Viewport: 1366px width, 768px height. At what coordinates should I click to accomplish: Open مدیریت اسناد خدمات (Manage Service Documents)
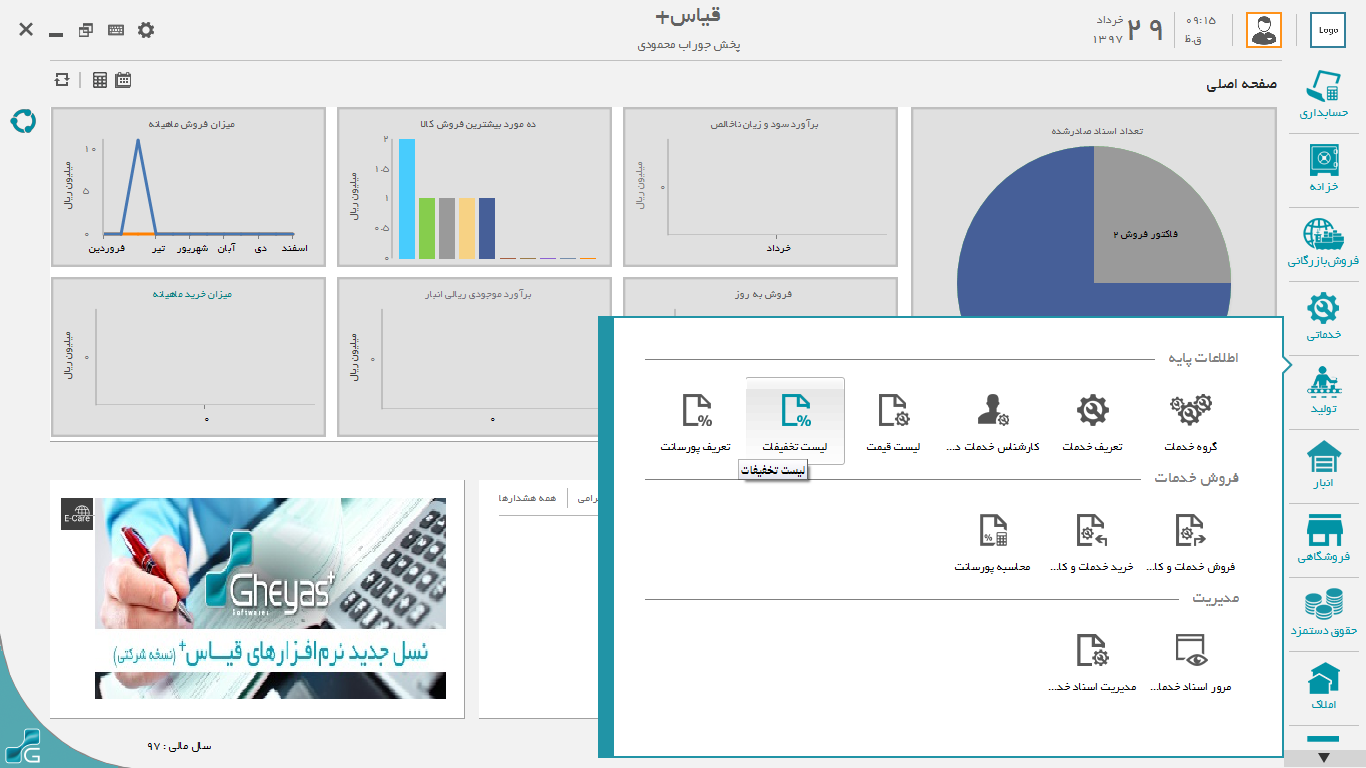tap(1092, 663)
